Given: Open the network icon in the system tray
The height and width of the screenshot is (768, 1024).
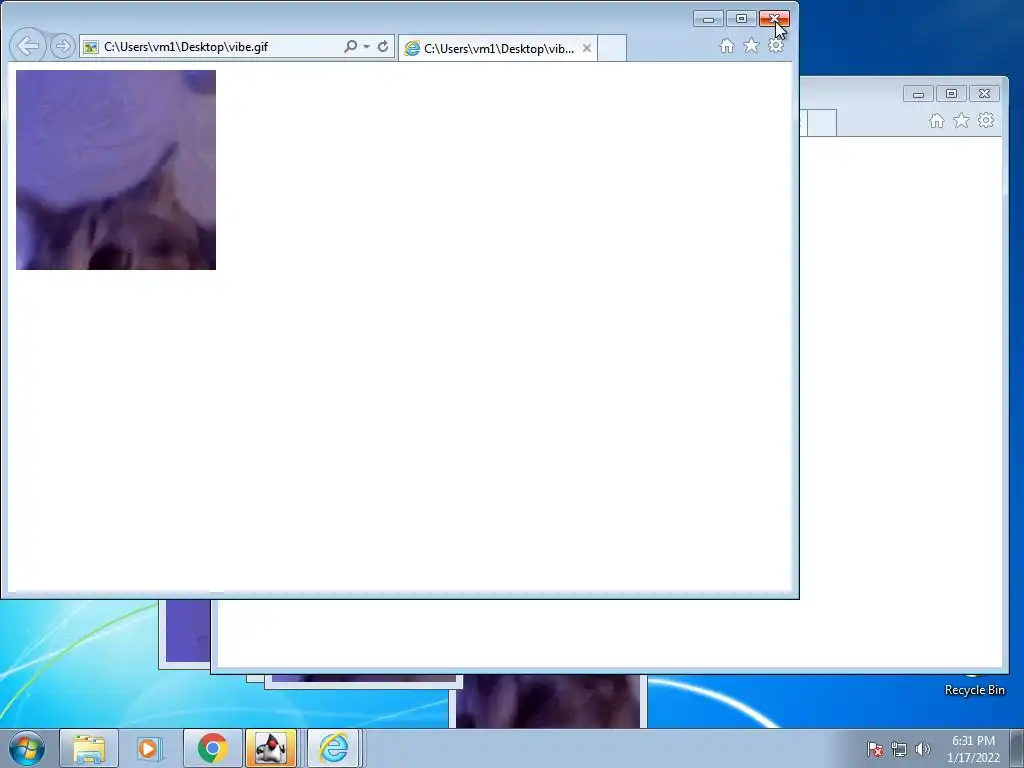Looking at the screenshot, I should click(899, 749).
